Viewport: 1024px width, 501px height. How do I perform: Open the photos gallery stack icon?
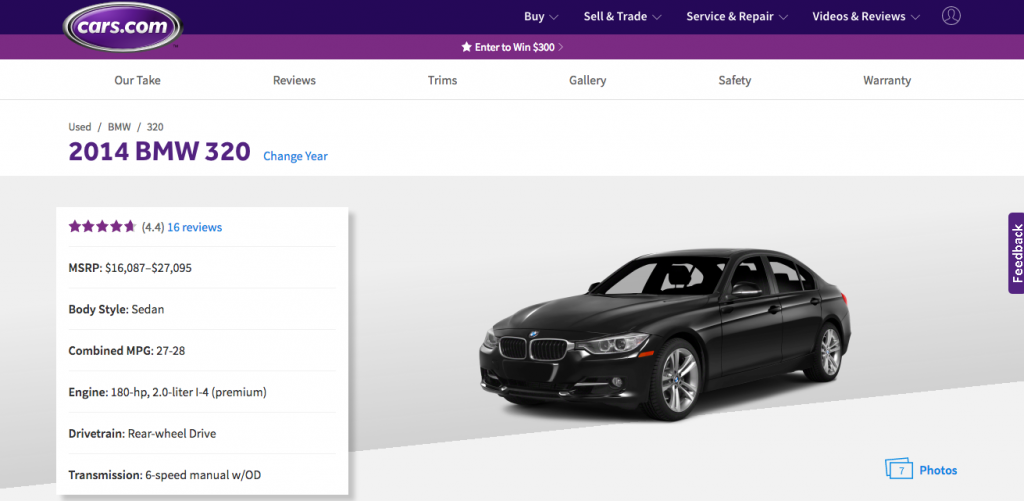pos(899,469)
